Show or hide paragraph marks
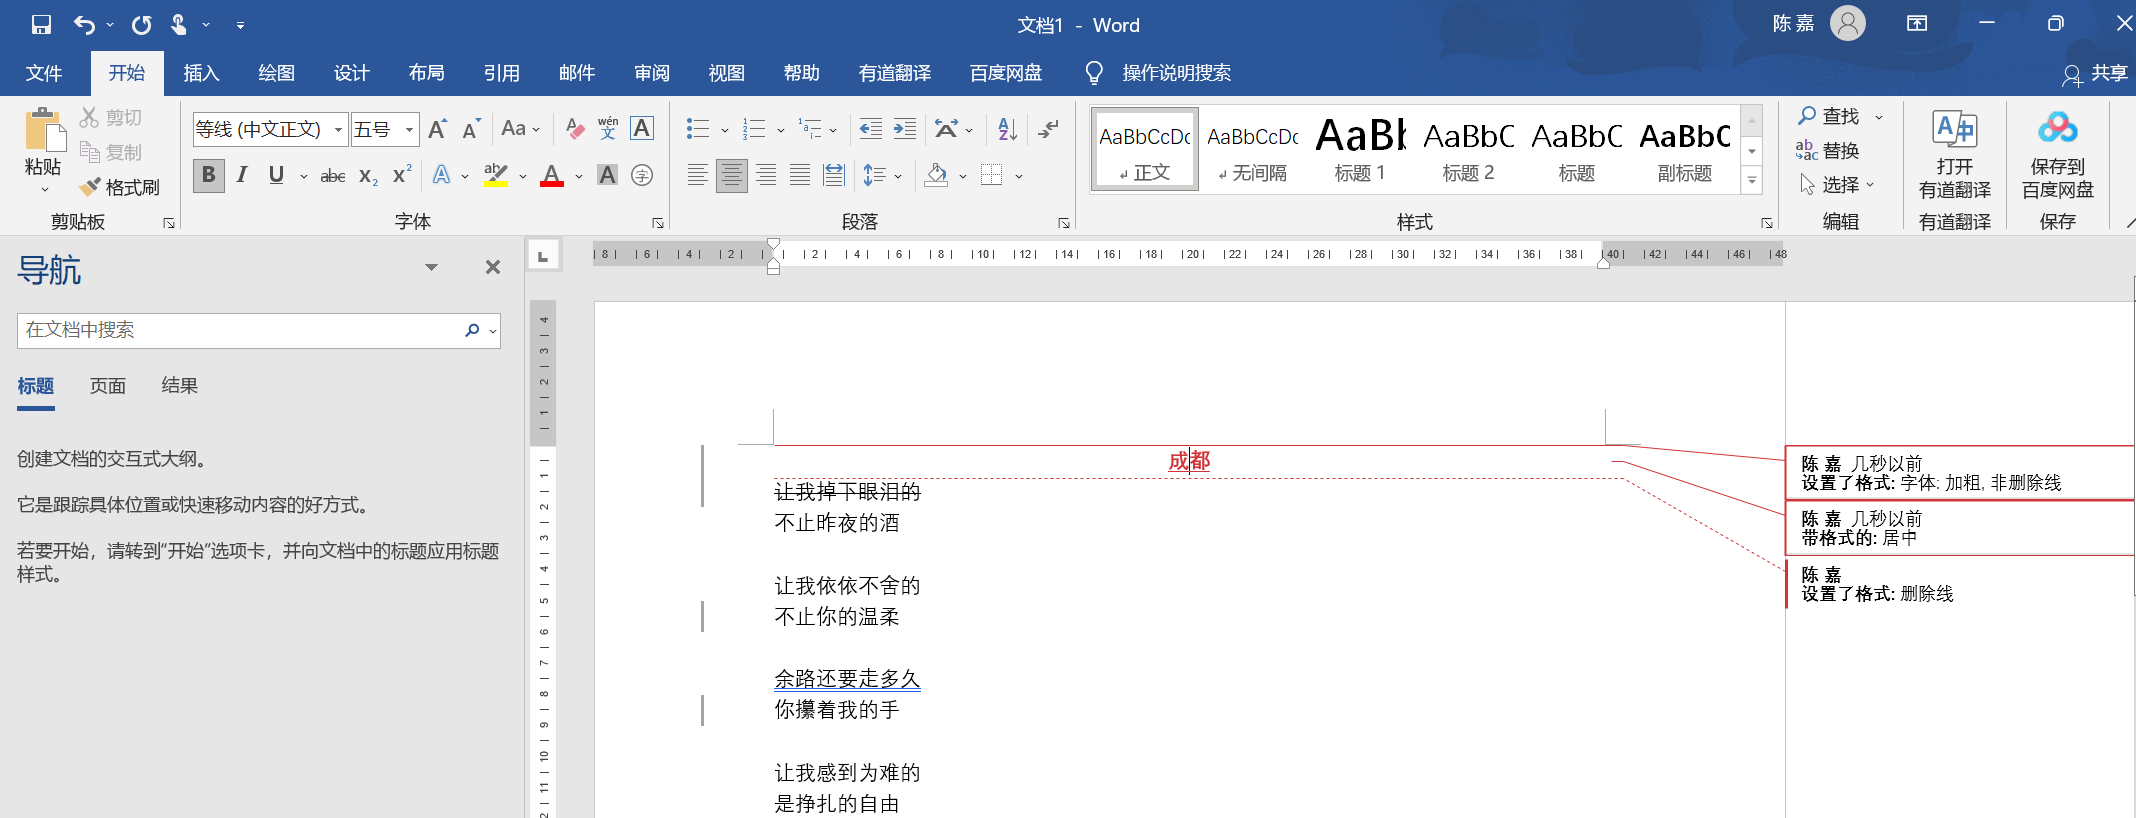The image size is (2136, 818). pyautogui.click(x=1049, y=129)
